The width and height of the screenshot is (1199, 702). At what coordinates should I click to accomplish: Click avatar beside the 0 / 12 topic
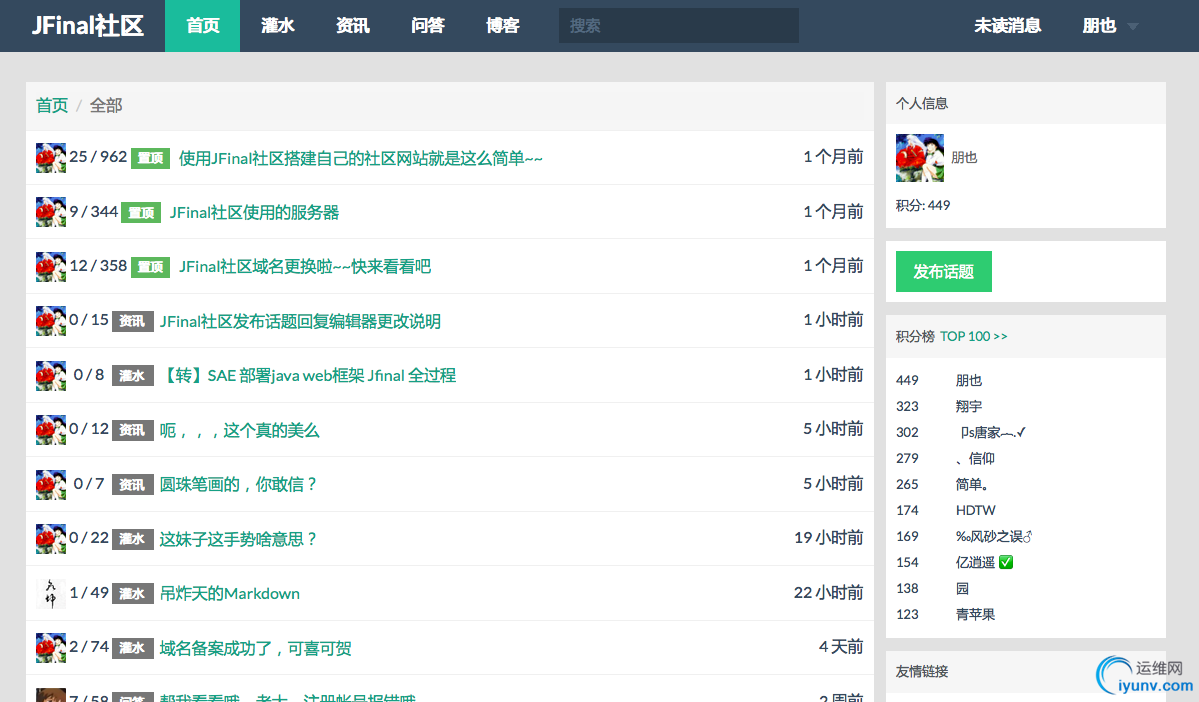click(50, 430)
